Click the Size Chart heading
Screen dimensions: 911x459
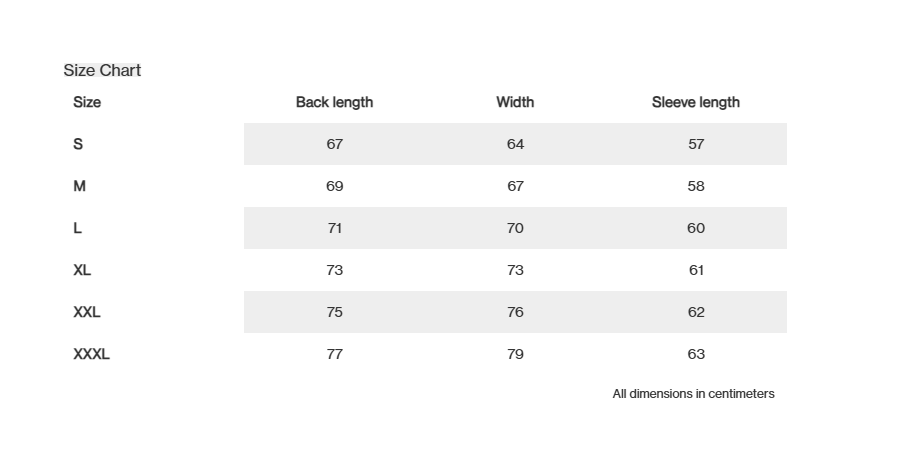pyautogui.click(x=102, y=70)
